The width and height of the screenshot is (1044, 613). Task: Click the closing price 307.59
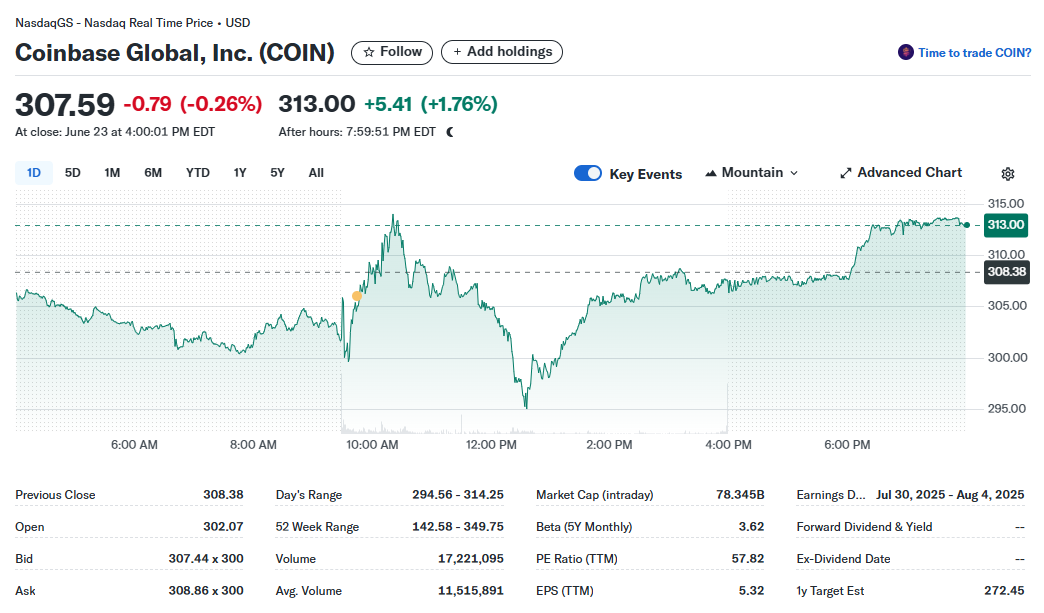point(65,105)
